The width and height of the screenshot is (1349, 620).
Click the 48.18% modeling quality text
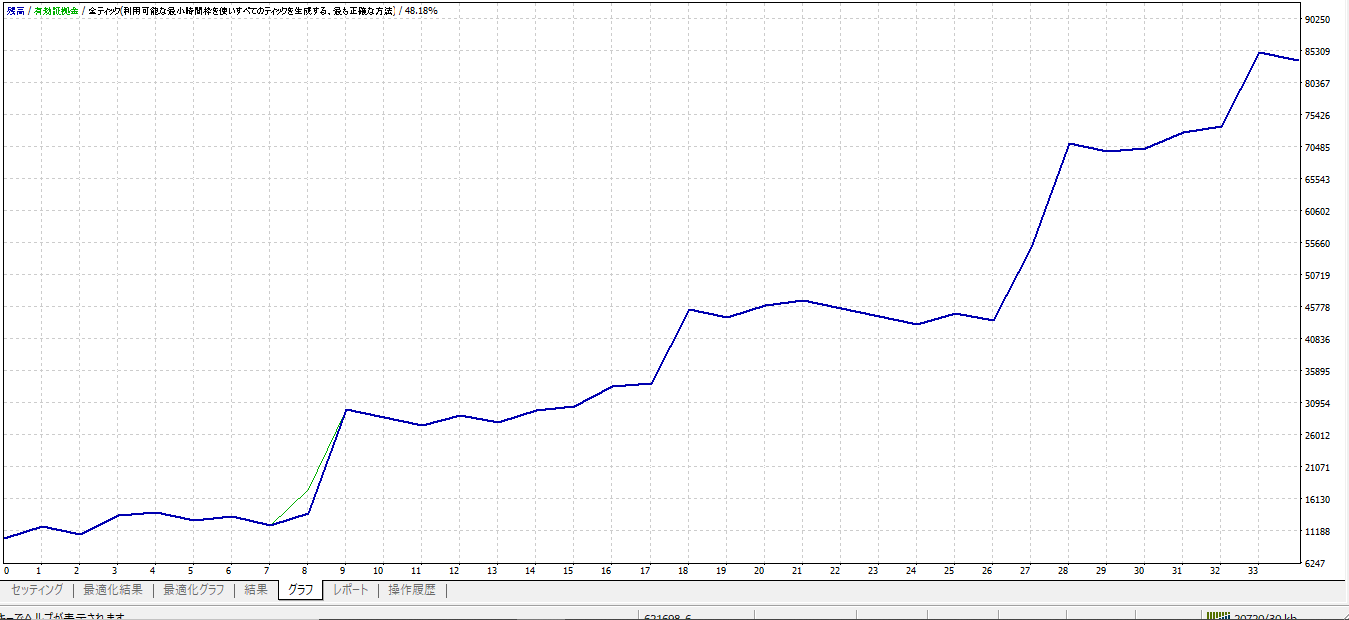pyautogui.click(x=421, y=10)
